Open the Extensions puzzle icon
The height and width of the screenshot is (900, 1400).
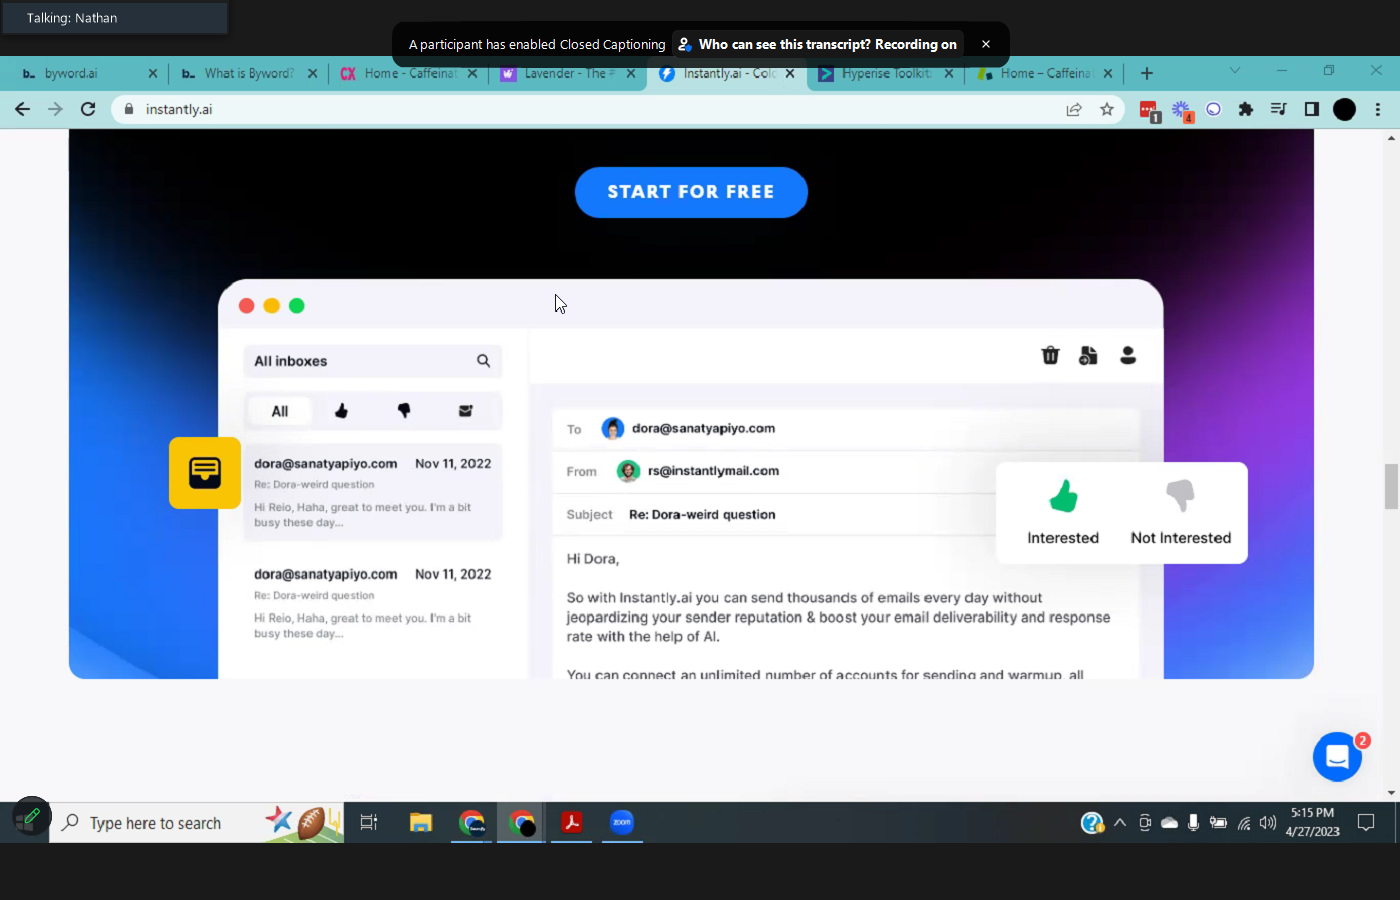click(1245, 109)
